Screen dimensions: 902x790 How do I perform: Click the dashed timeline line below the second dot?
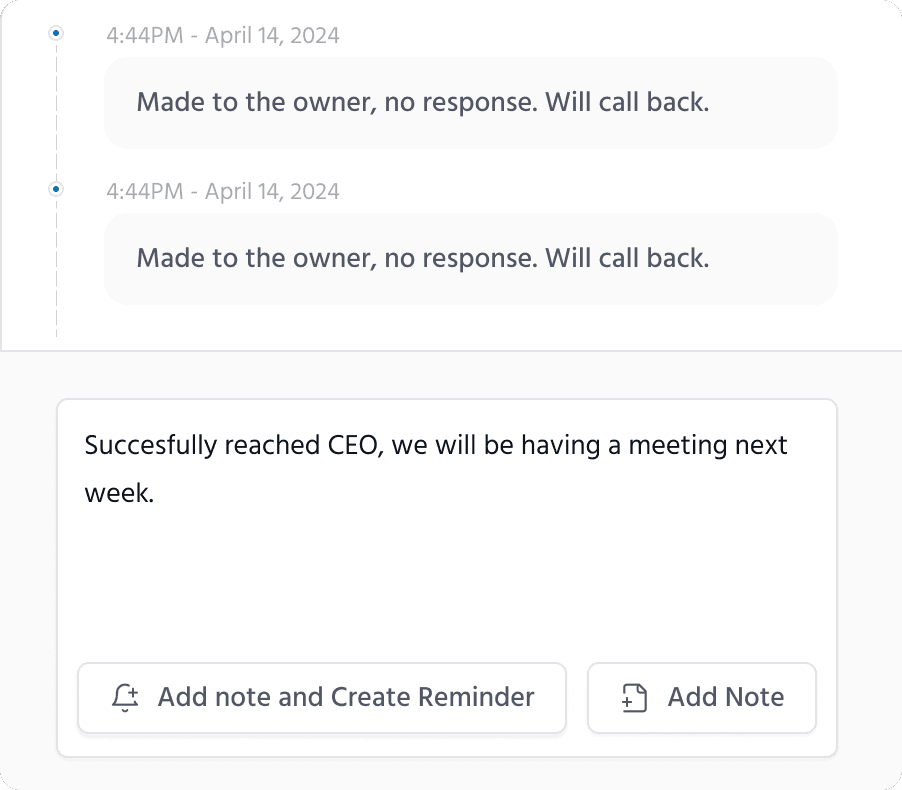56,290
